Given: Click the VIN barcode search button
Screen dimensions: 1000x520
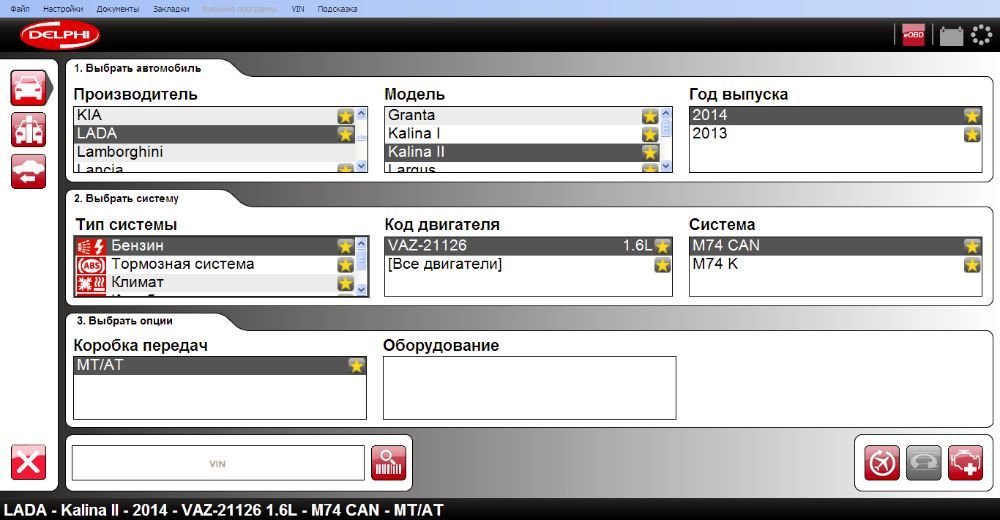Looking at the screenshot, I should [x=388, y=463].
